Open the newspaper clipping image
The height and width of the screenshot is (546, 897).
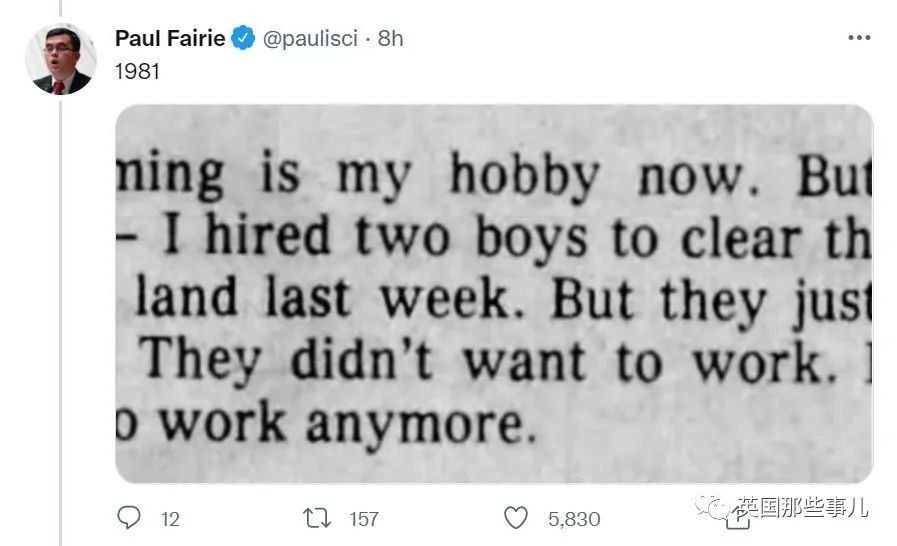pos(494,293)
